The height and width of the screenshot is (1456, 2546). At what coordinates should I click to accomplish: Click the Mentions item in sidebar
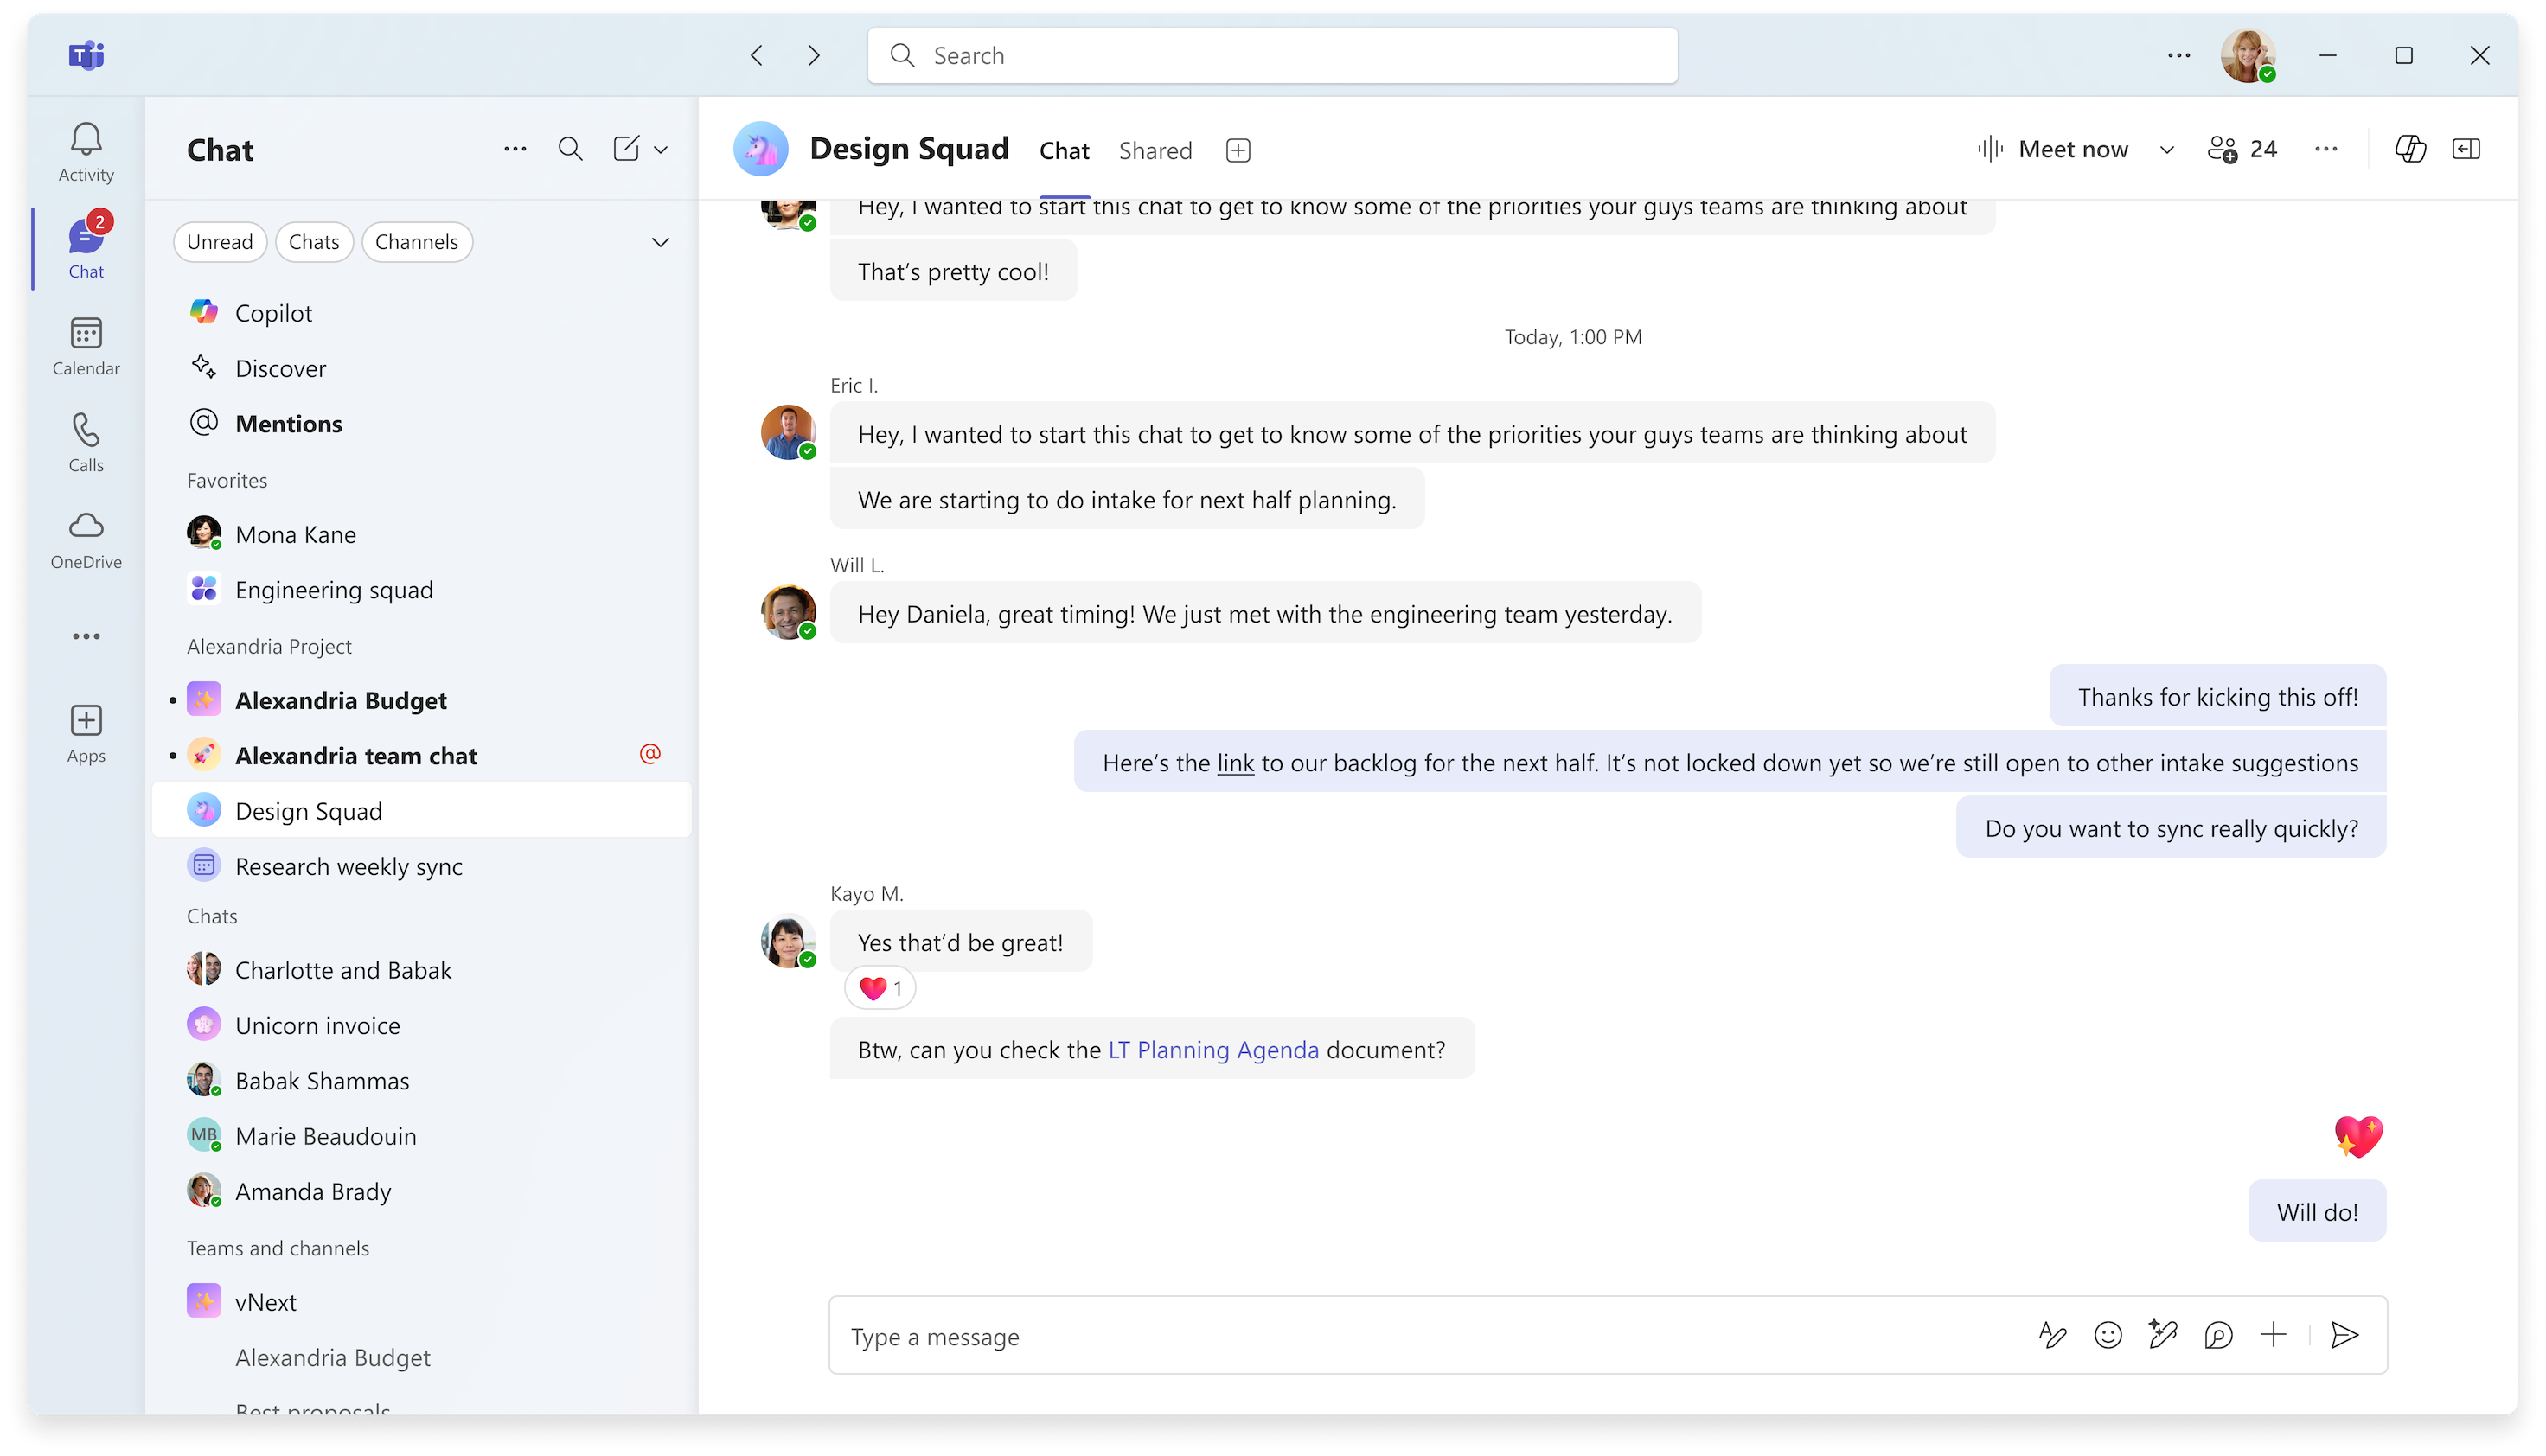289,423
